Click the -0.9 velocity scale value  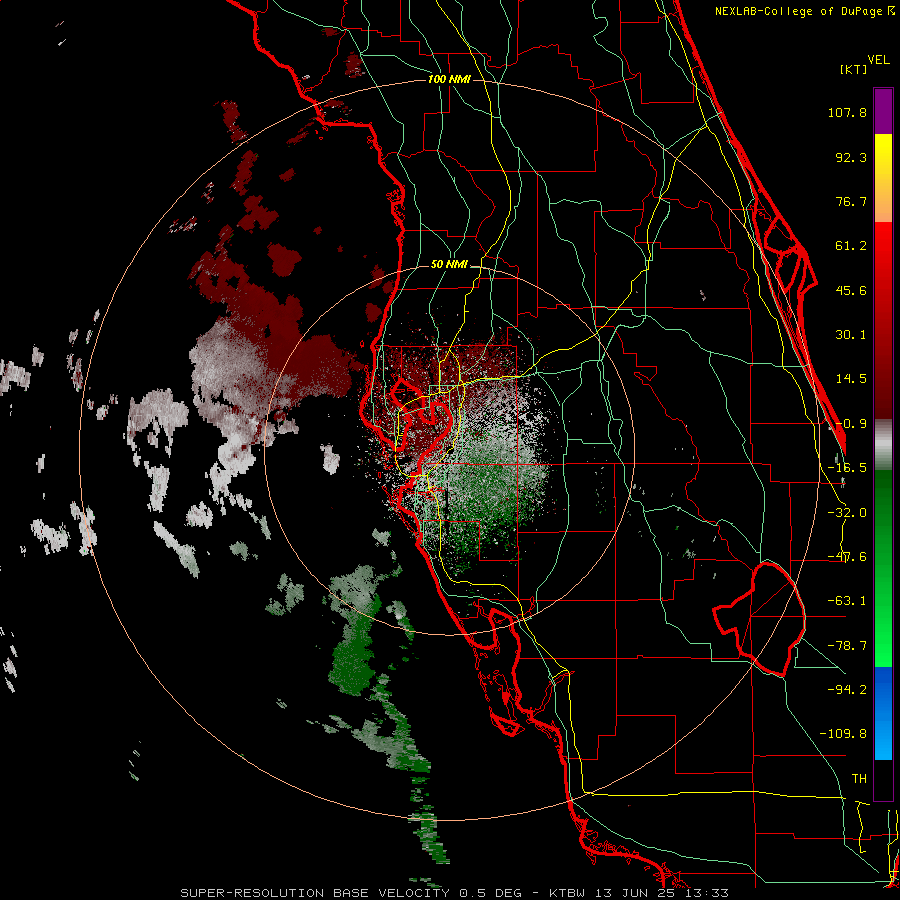pyautogui.click(x=851, y=424)
